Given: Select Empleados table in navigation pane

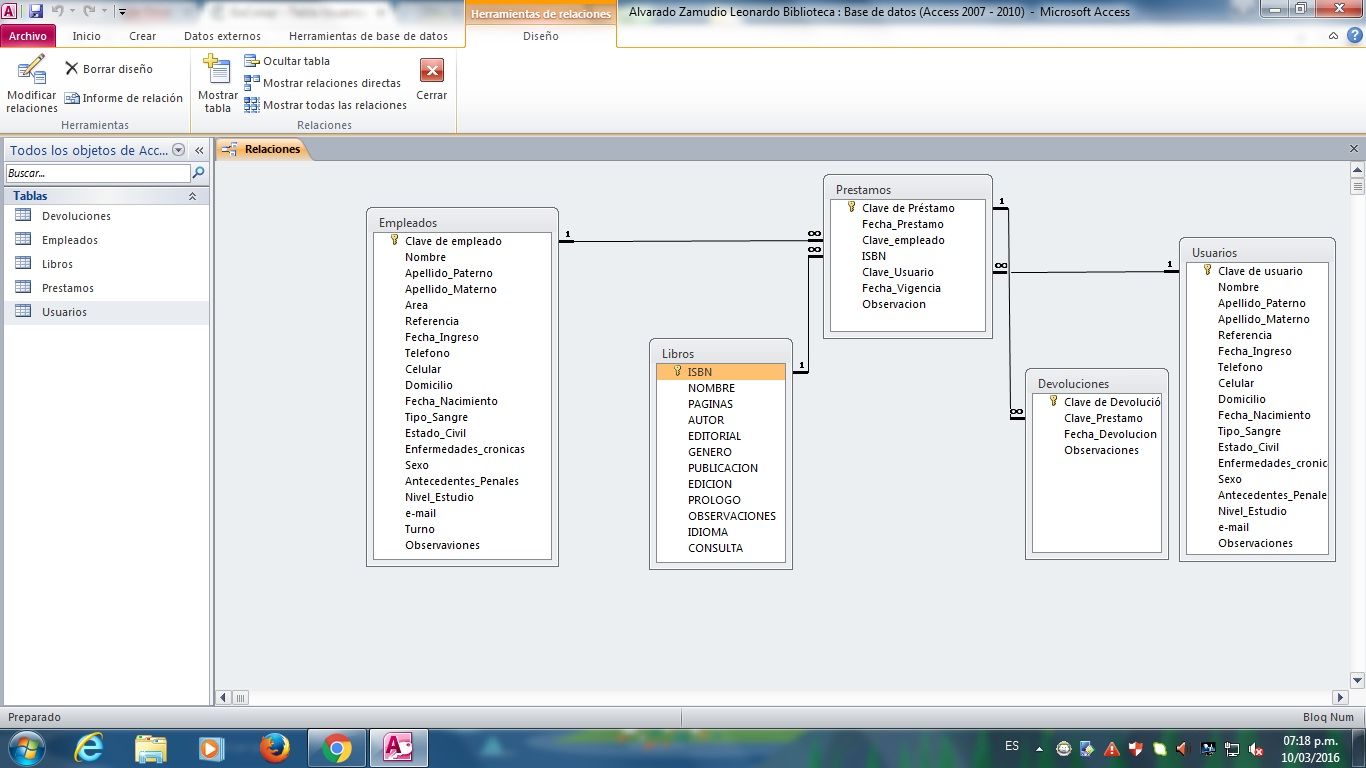Looking at the screenshot, I should (106, 240).
